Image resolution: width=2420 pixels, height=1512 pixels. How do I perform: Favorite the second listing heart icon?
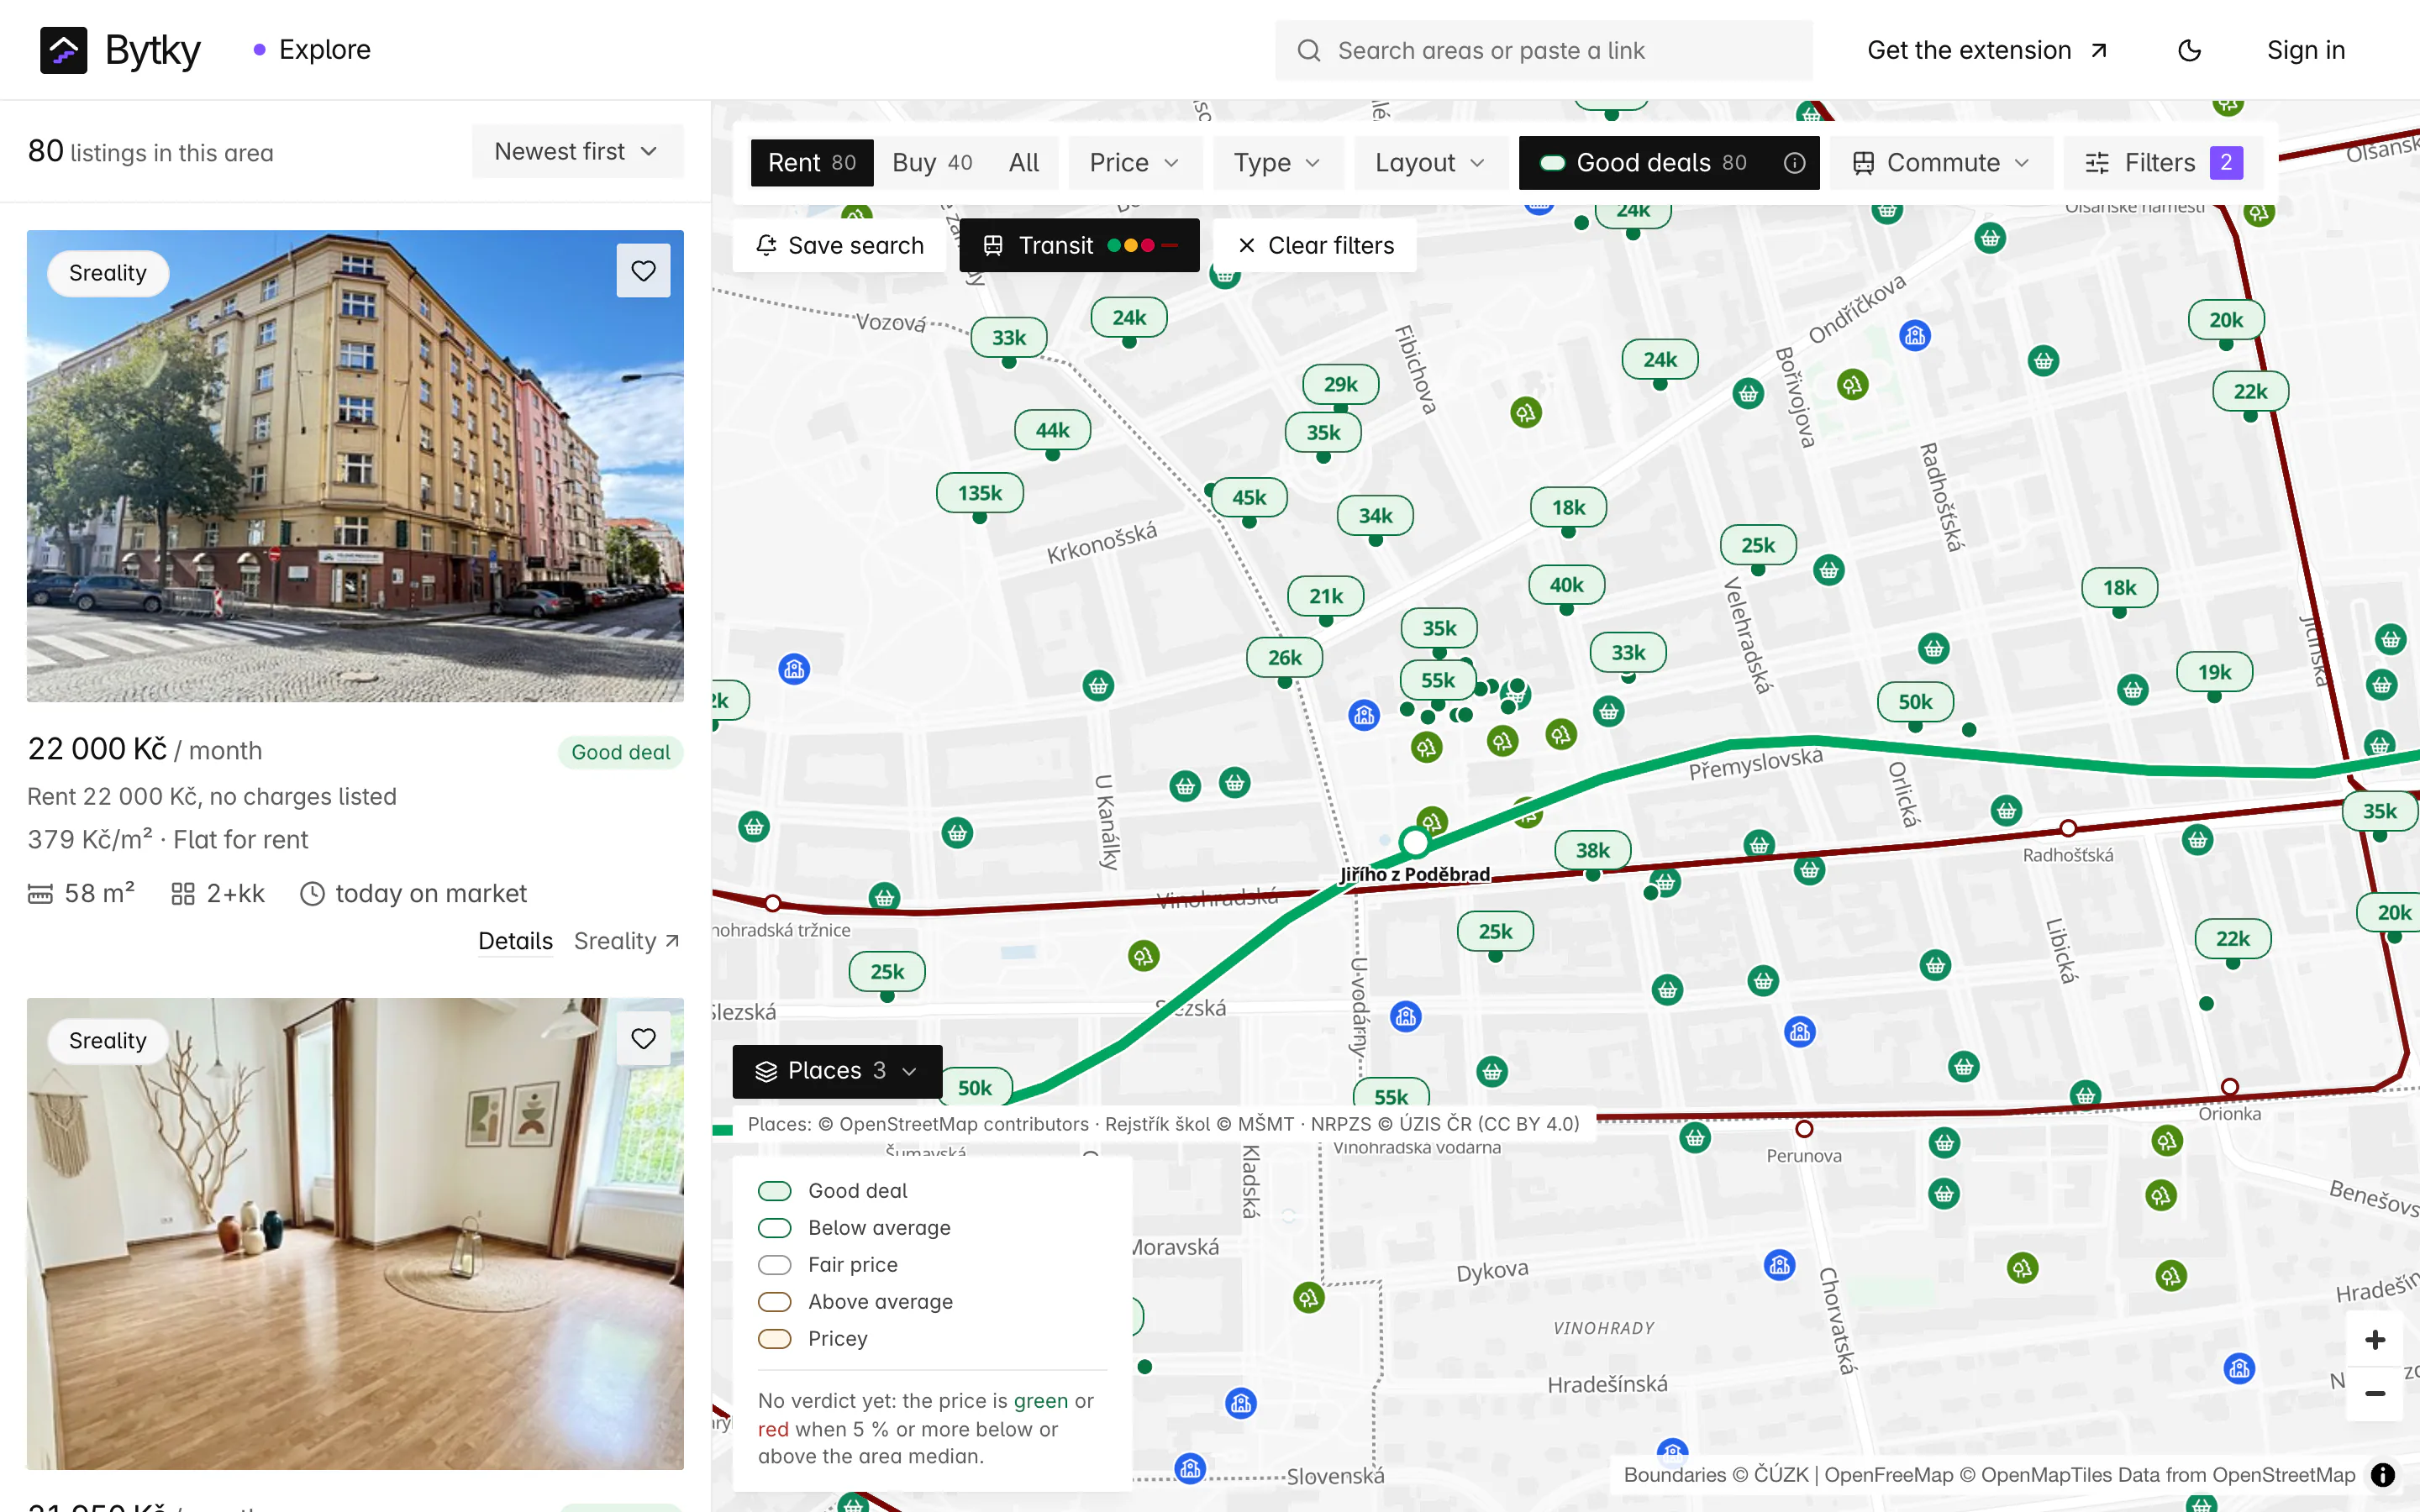pos(643,1039)
